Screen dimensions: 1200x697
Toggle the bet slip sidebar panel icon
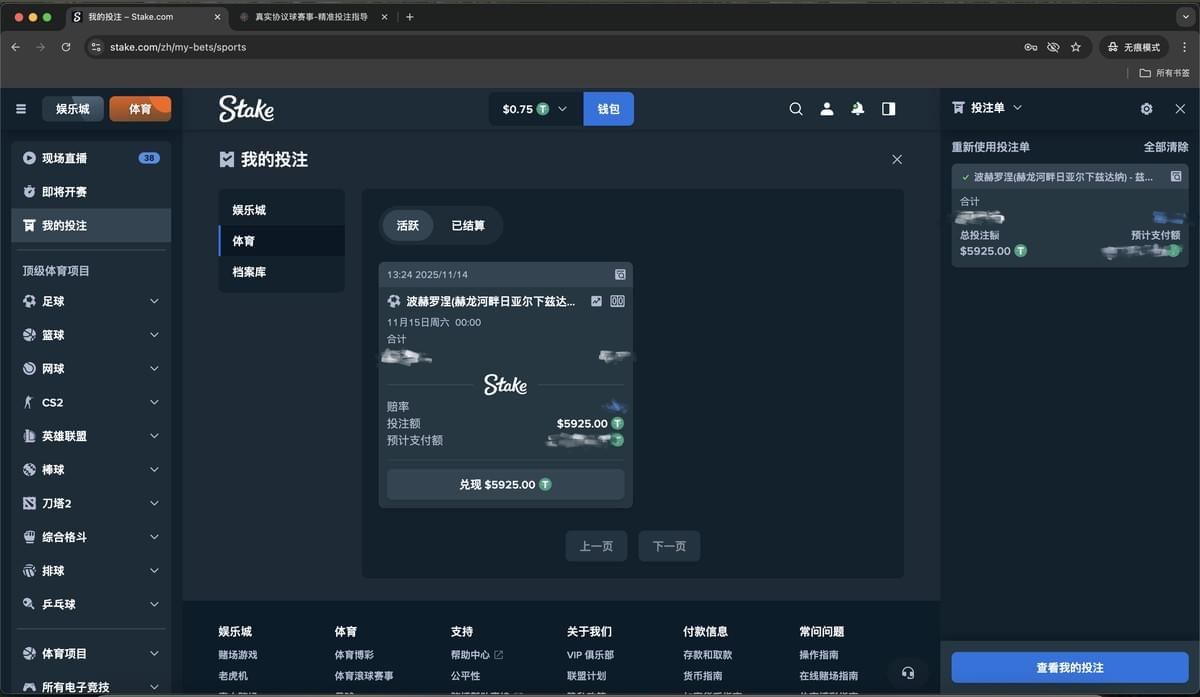coord(888,109)
